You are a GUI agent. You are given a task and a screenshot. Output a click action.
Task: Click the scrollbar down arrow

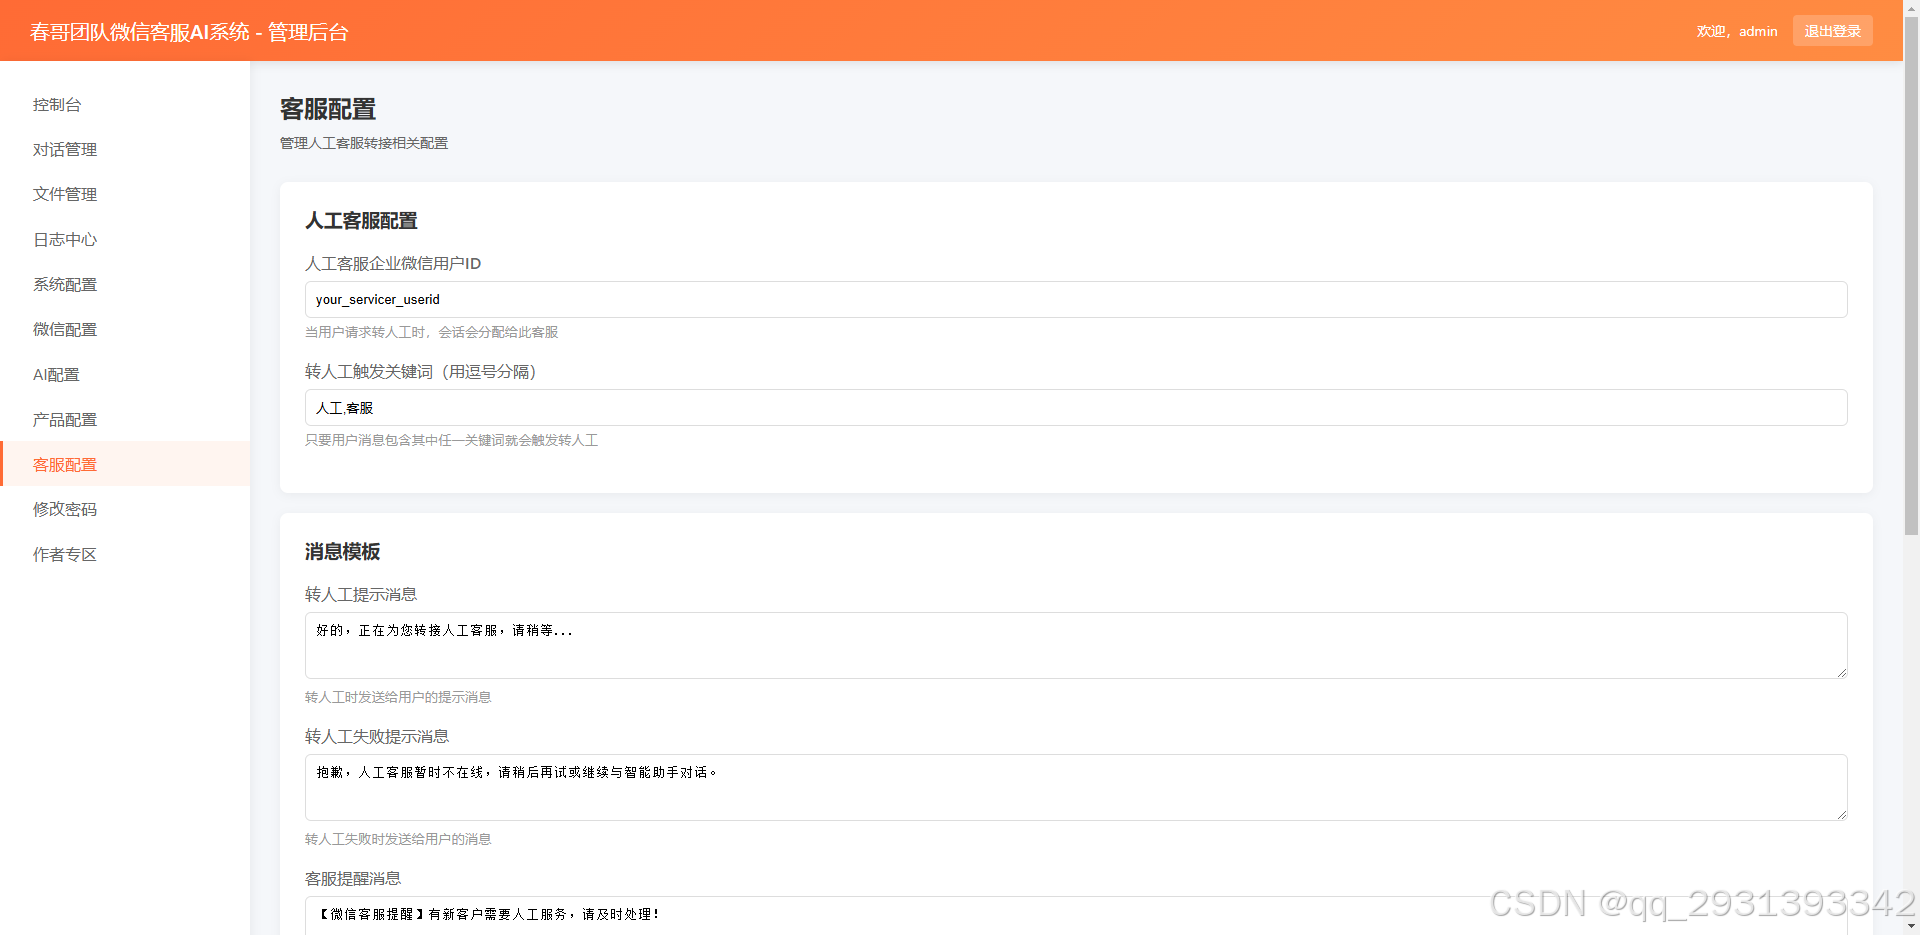point(1911,927)
